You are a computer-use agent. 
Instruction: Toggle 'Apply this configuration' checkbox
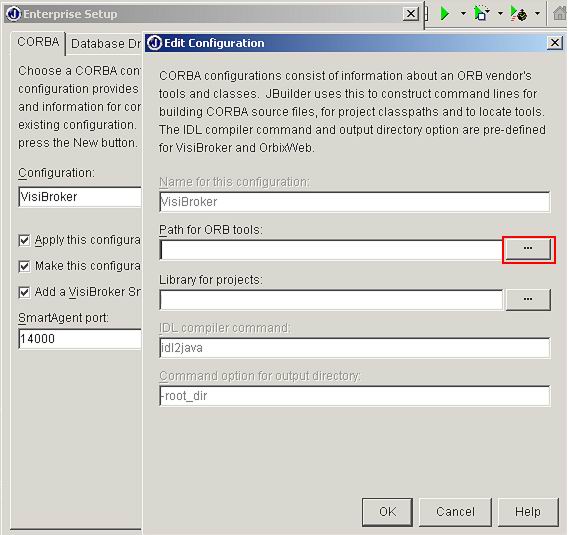coord(24,240)
